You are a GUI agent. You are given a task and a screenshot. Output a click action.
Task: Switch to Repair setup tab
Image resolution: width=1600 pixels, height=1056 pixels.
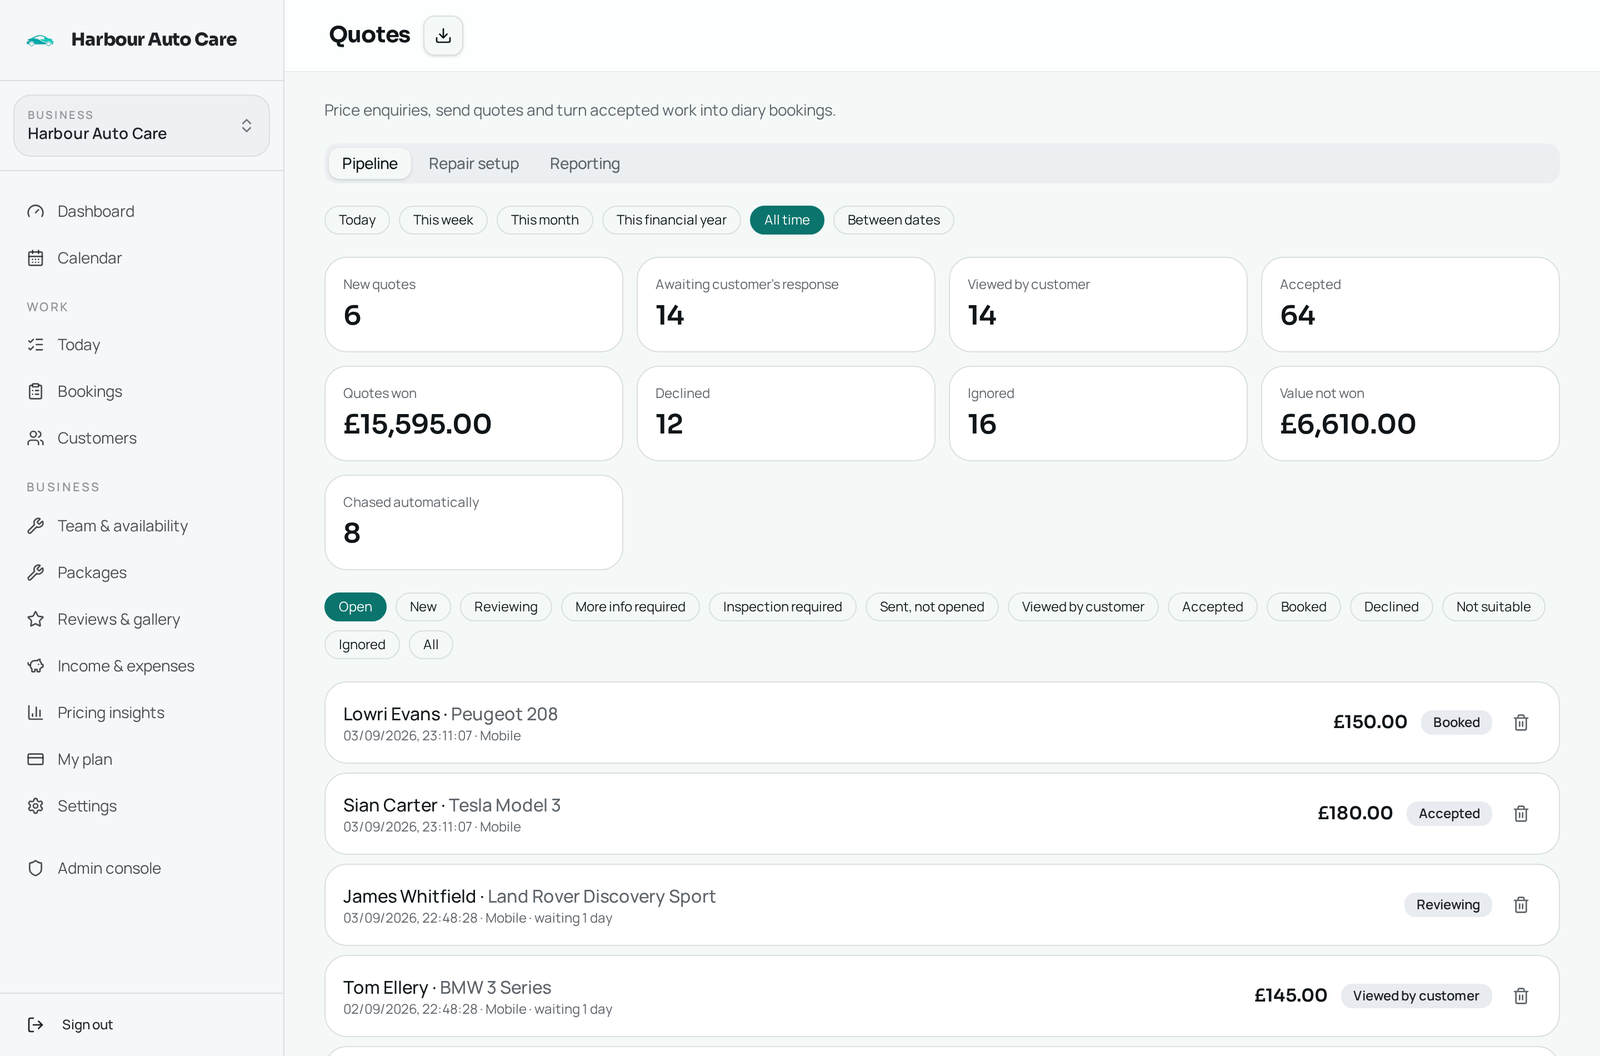click(474, 164)
